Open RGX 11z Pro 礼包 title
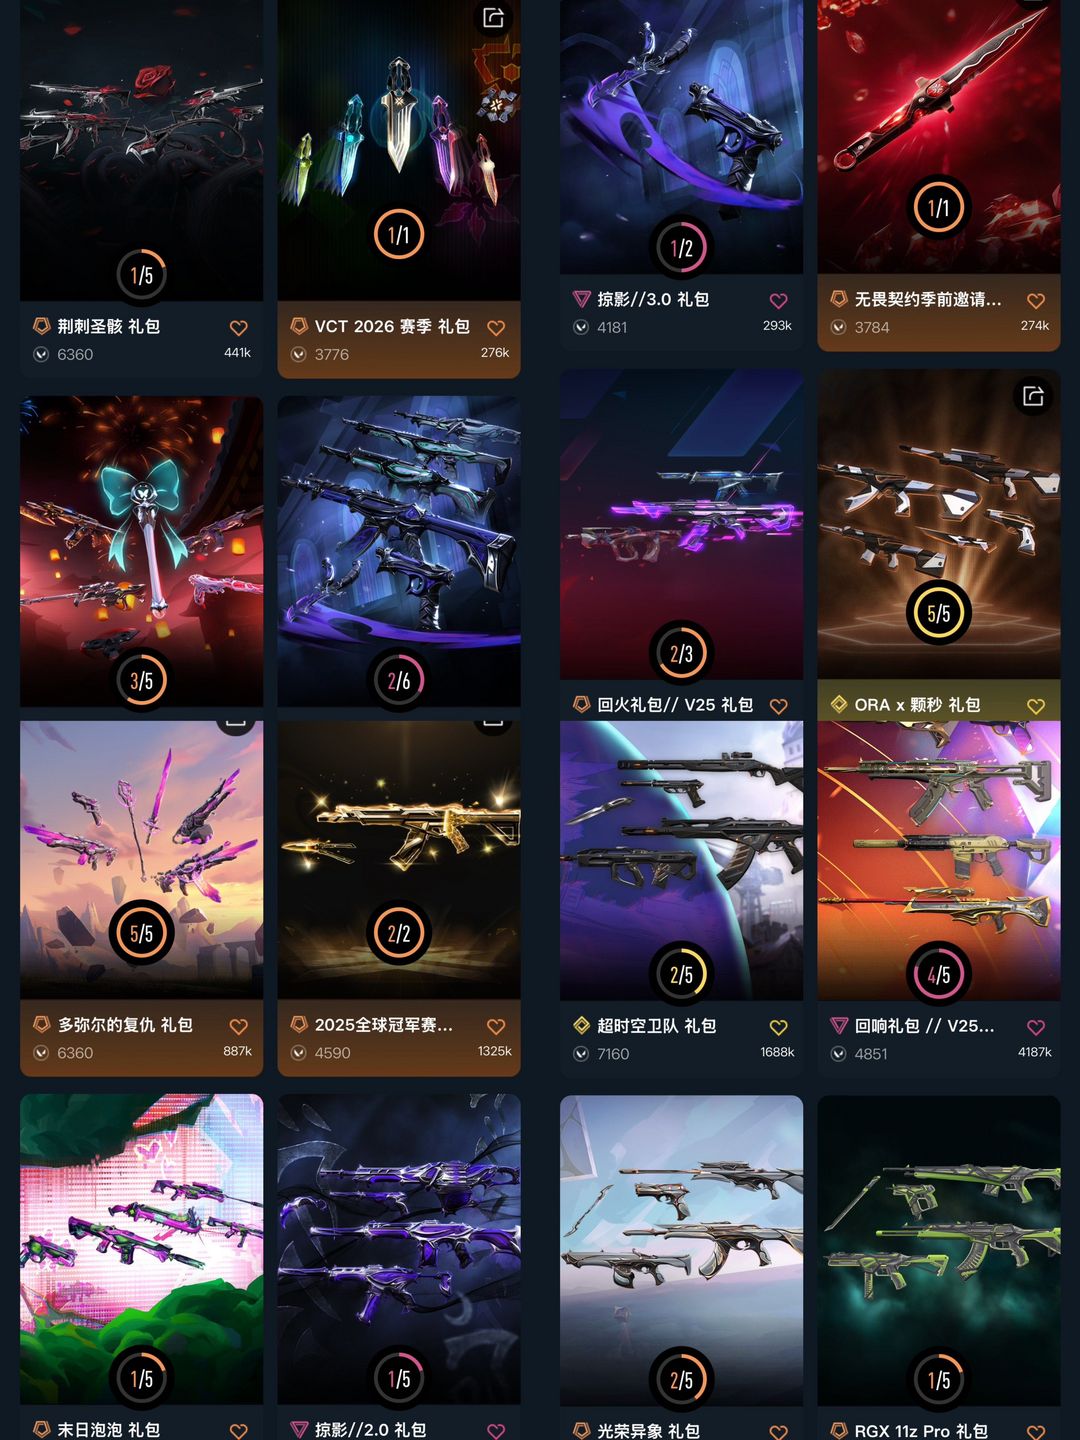The image size is (1080, 1440). (x=921, y=1431)
